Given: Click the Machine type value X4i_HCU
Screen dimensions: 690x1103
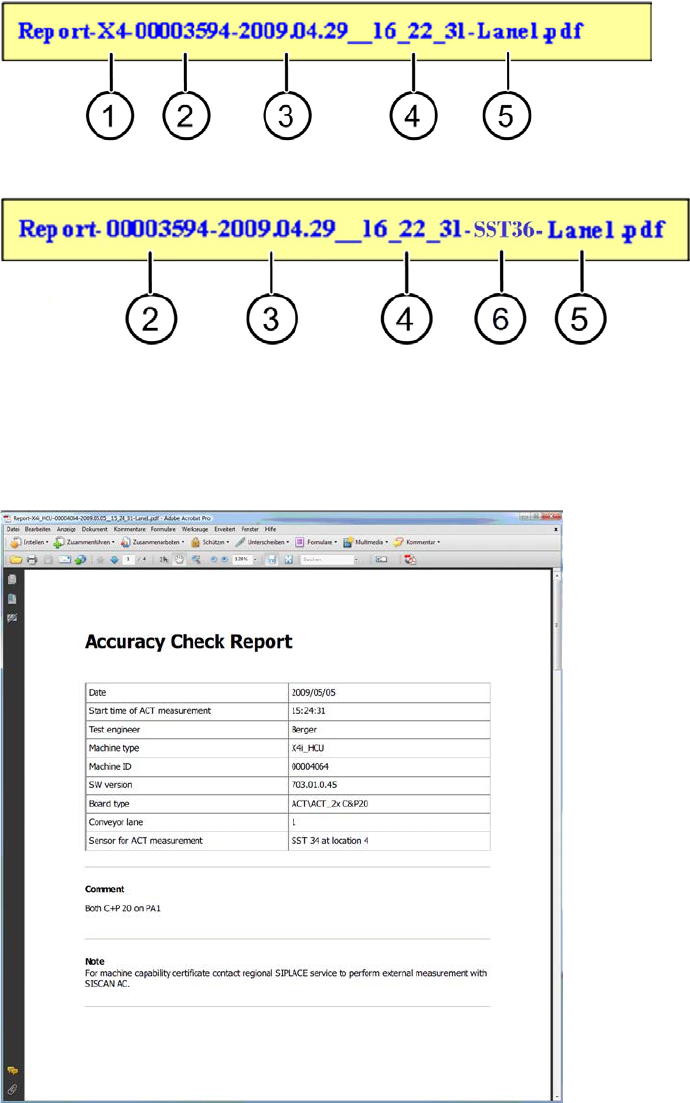Looking at the screenshot, I should click(308, 748).
